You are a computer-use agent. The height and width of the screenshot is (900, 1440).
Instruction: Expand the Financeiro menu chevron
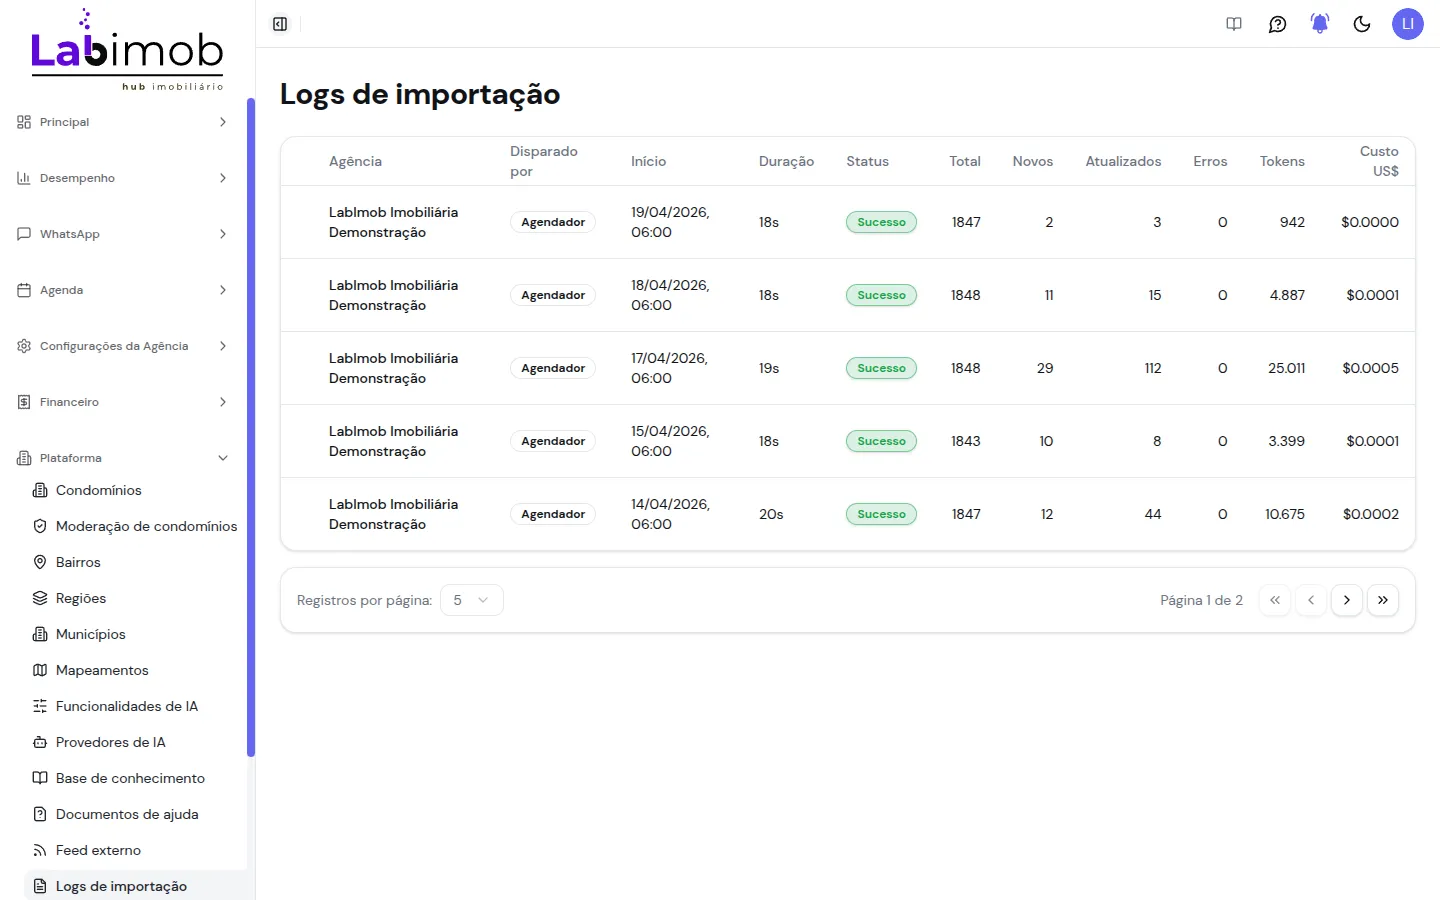pyautogui.click(x=223, y=402)
